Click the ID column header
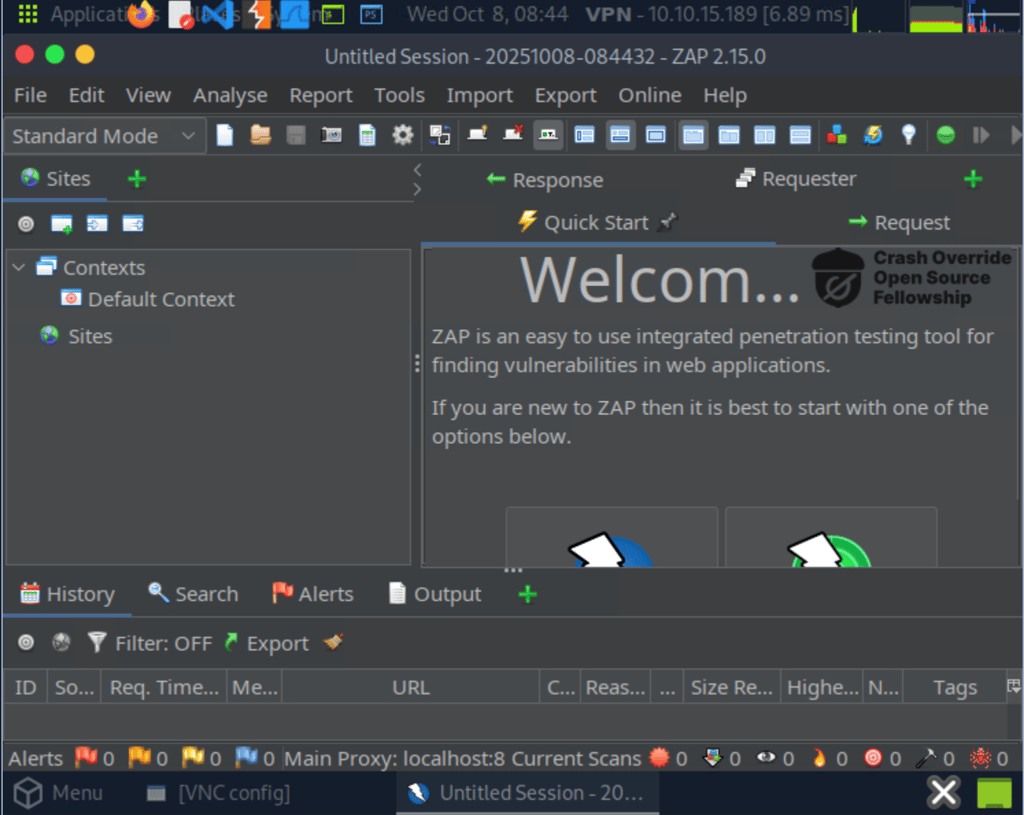The width and height of the screenshot is (1024, 815). point(25,687)
